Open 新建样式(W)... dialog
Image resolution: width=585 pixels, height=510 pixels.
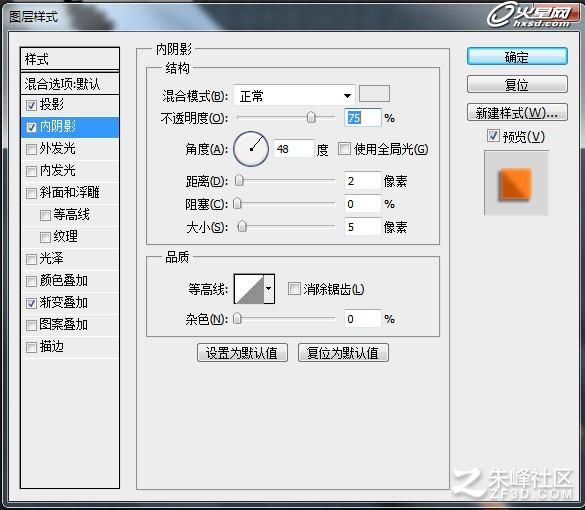(517, 112)
